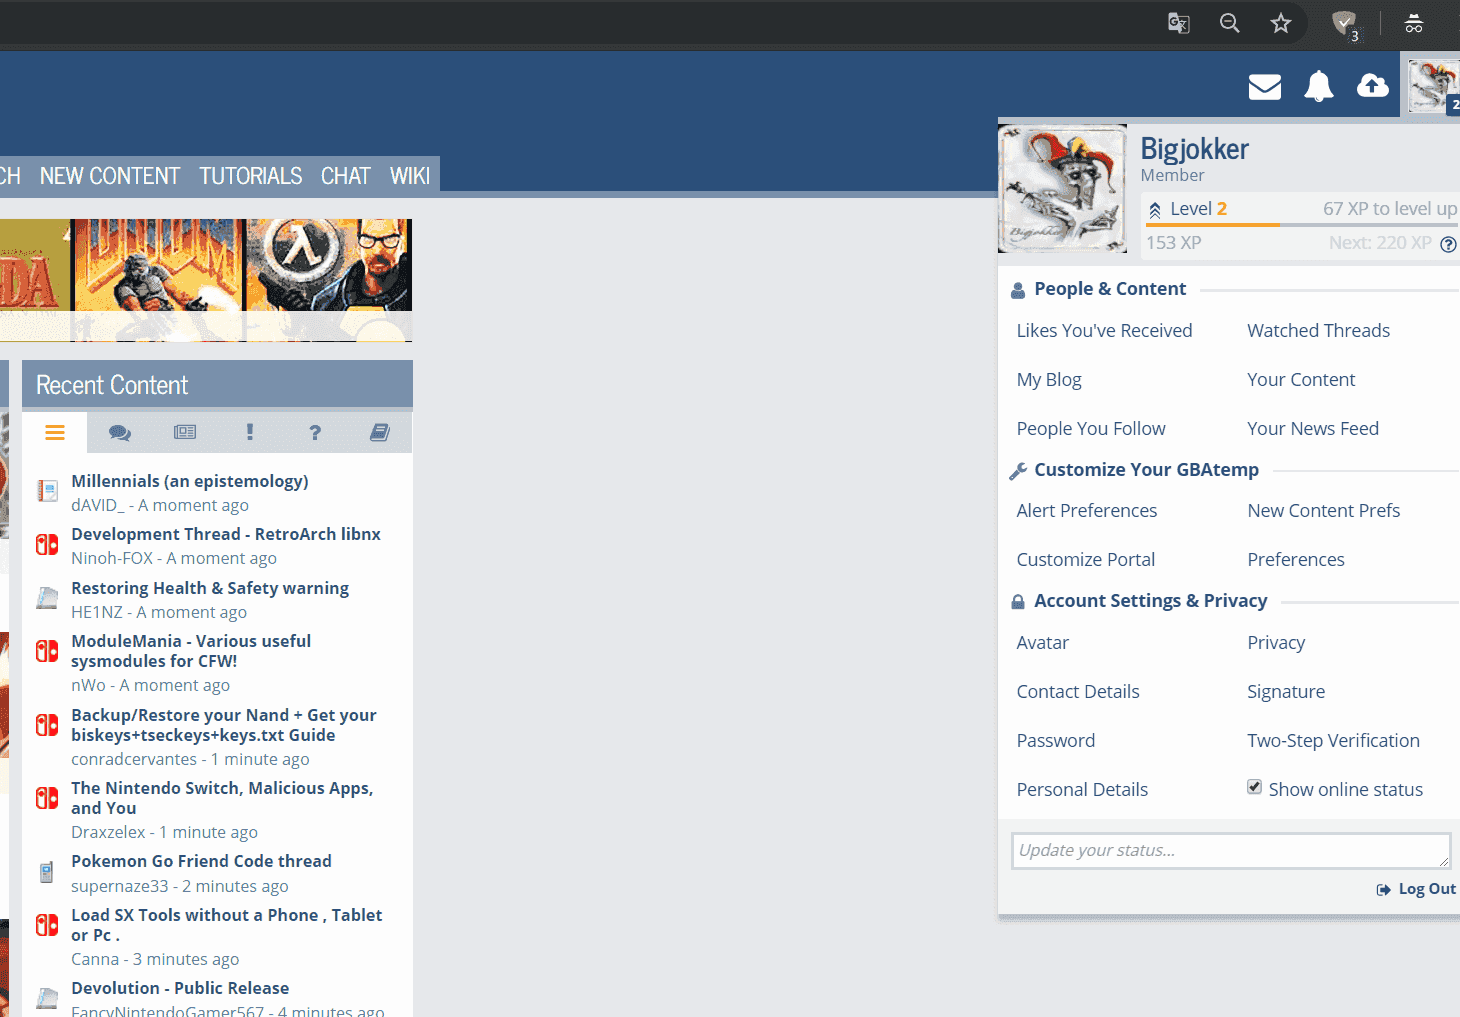The width and height of the screenshot is (1460, 1017).
Task: Open The Nintendo Switch, Malicious Apps thread
Action: pos(222,798)
